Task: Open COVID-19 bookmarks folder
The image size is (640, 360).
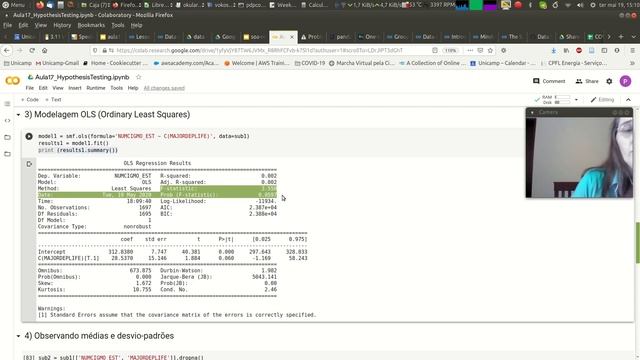Action: 310,63
